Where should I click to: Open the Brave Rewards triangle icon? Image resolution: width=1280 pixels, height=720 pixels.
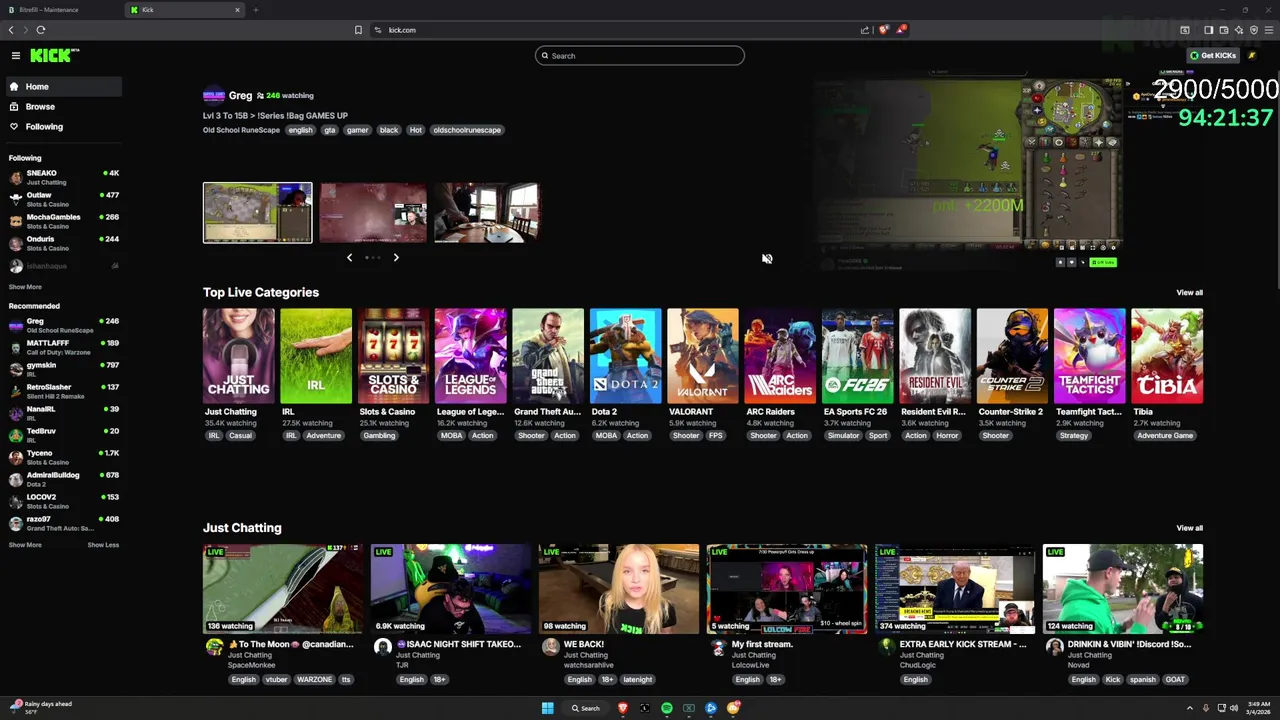tap(901, 30)
